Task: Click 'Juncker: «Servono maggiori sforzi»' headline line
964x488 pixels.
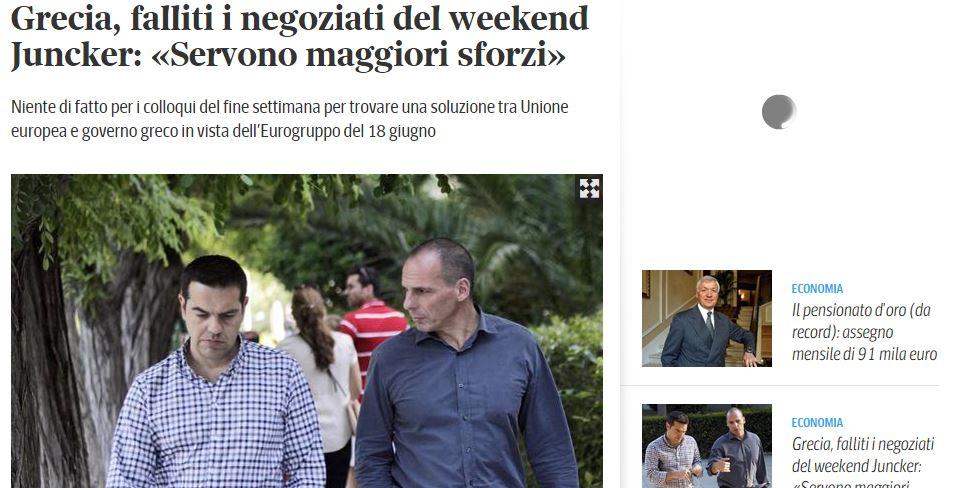Action: (x=288, y=55)
